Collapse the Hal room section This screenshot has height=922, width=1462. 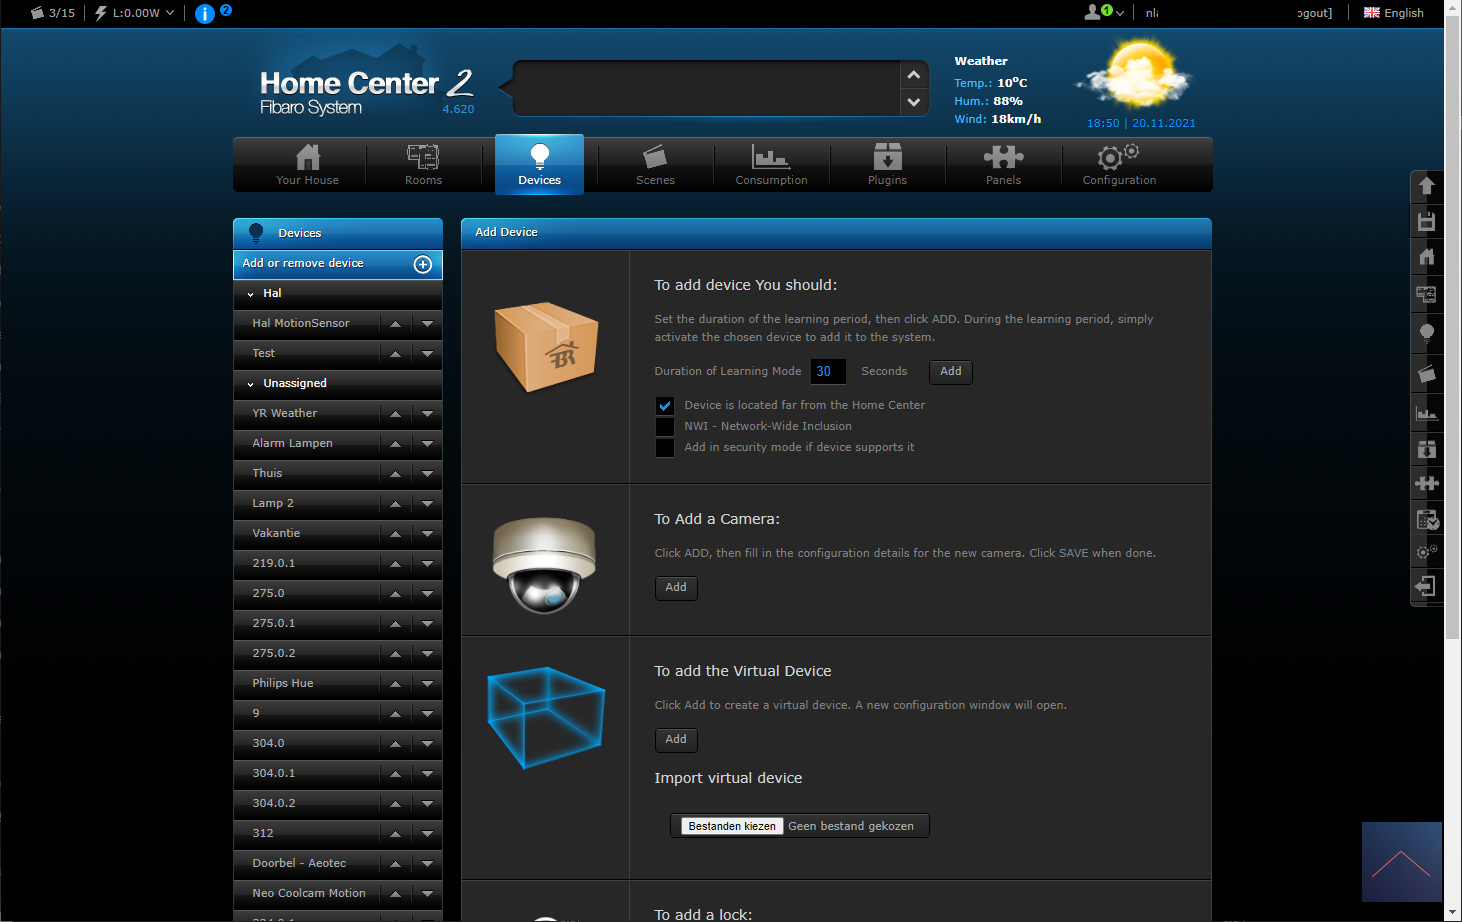point(250,294)
